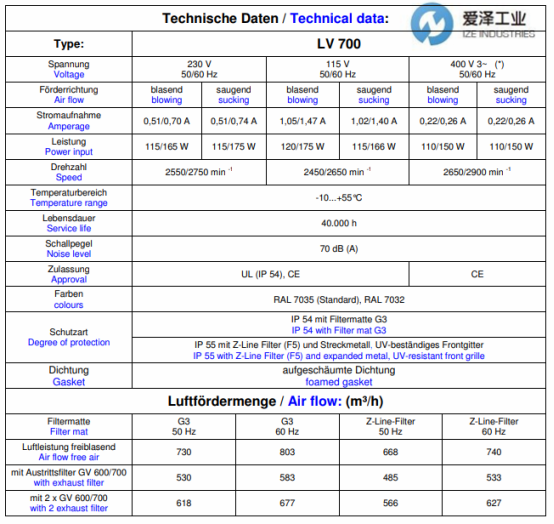
Task: Click exhaust filter value '485'
Action: click(390, 478)
